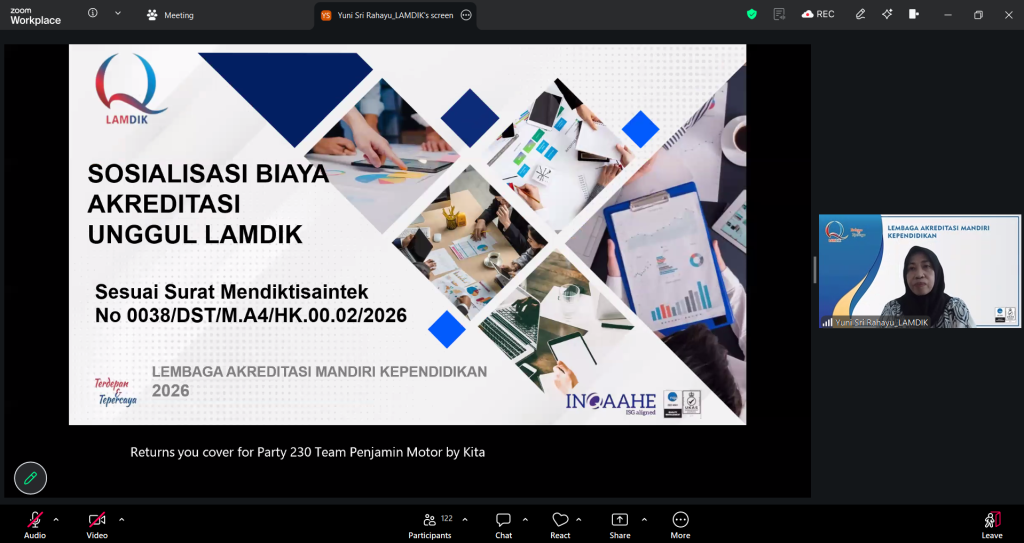Expand the arrow beside Share
Screen dimensions: 1024x543
click(x=644, y=519)
